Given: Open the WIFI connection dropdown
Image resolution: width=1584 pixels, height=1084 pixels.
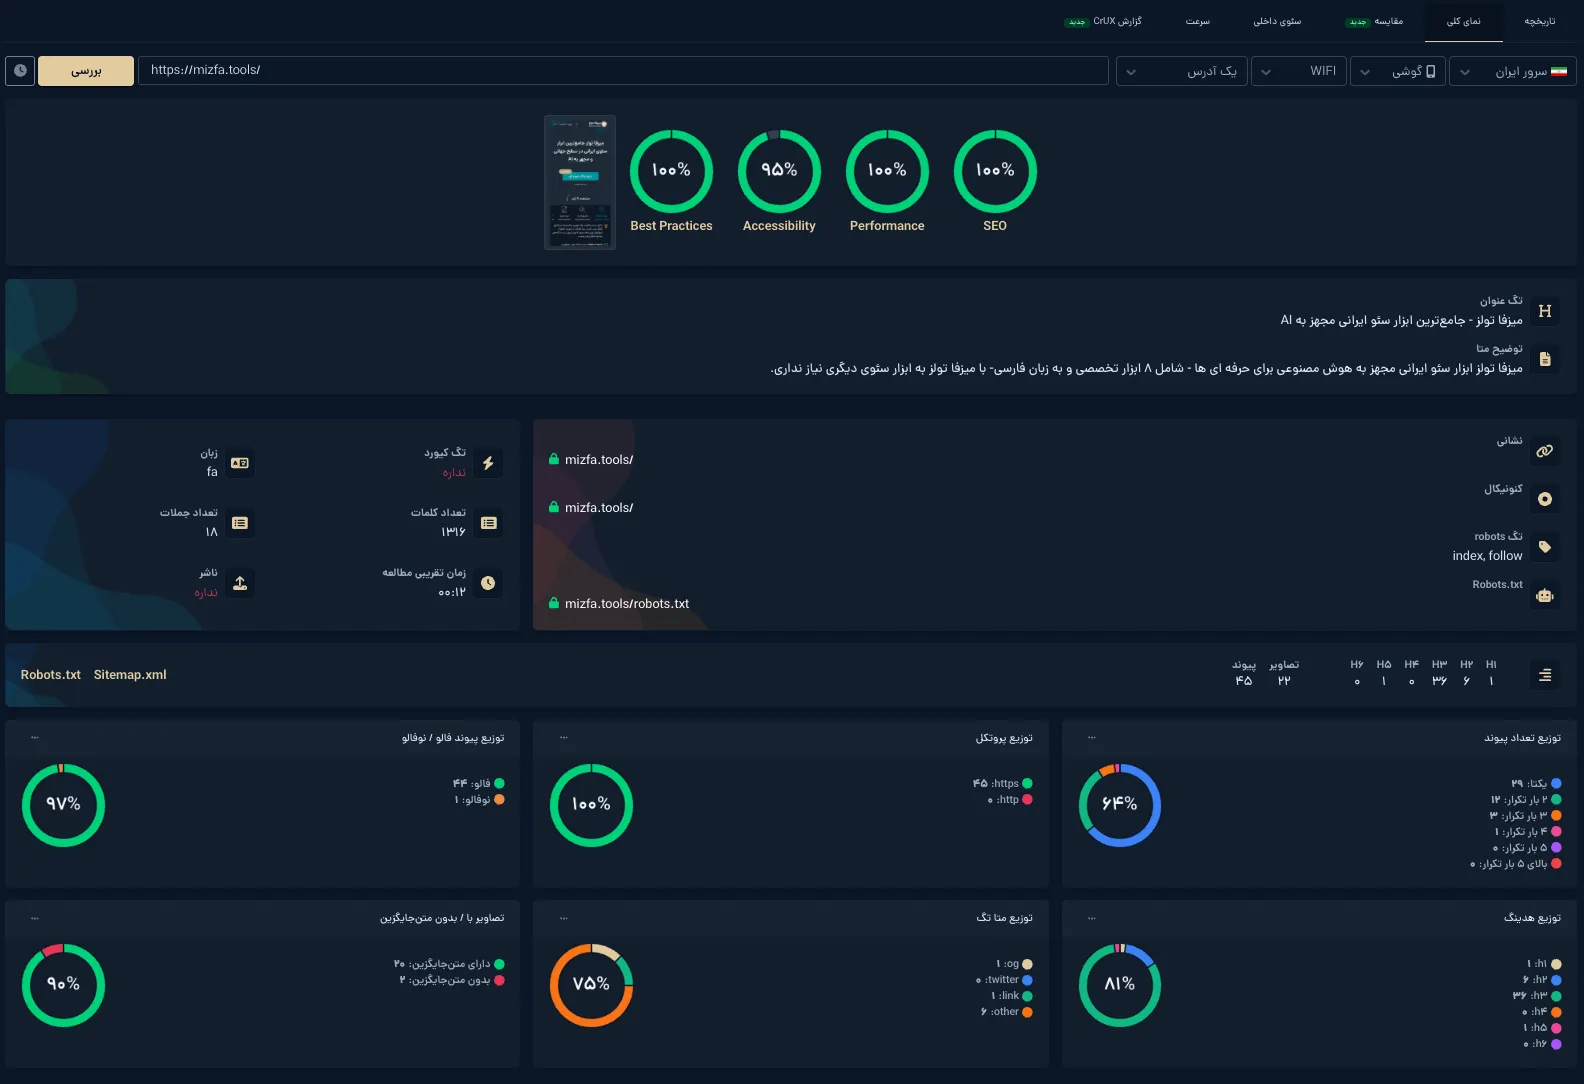Looking at the screenshot, I should coord(1299,71).
